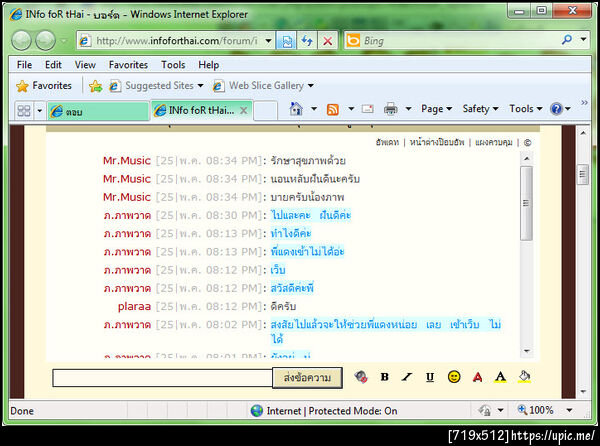This screenshot has width=600, height=446.
Task: Open Quick Tabs grid icon
Action: click(24, 111)
